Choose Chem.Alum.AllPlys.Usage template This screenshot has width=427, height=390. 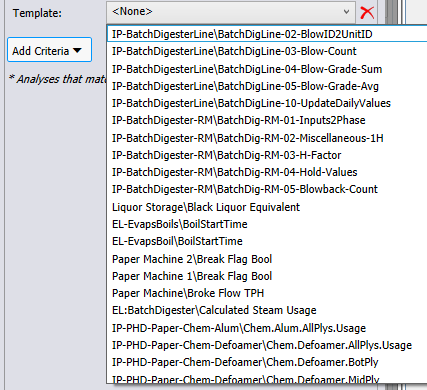pos(267,328)
